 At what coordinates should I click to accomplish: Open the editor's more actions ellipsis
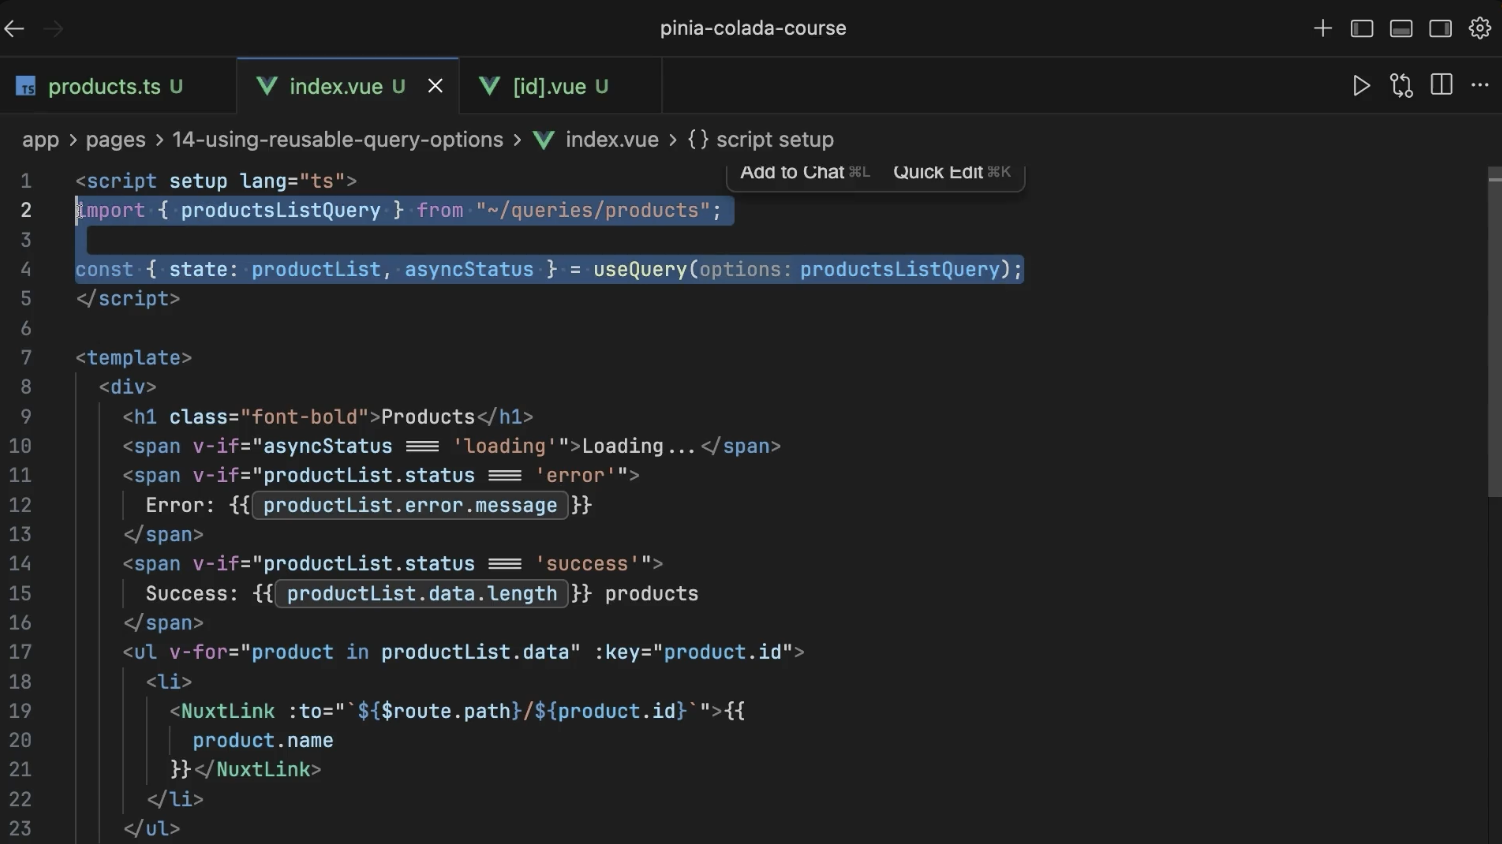[1480, 86]
